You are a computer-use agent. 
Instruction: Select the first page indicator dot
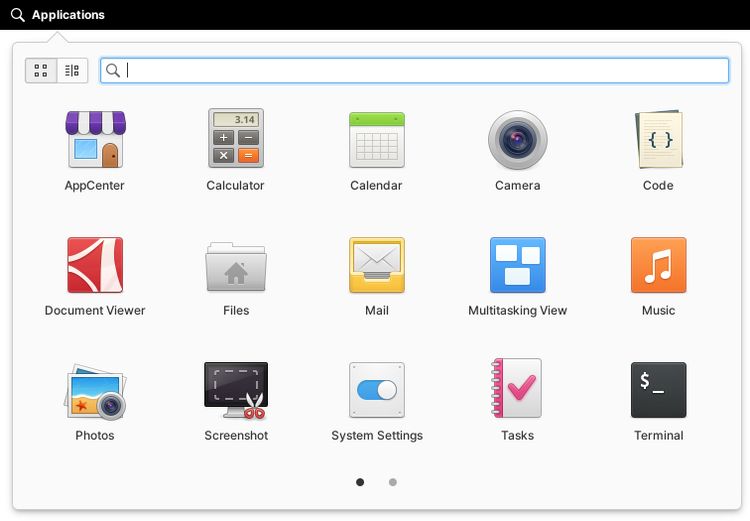pos(360,482)
